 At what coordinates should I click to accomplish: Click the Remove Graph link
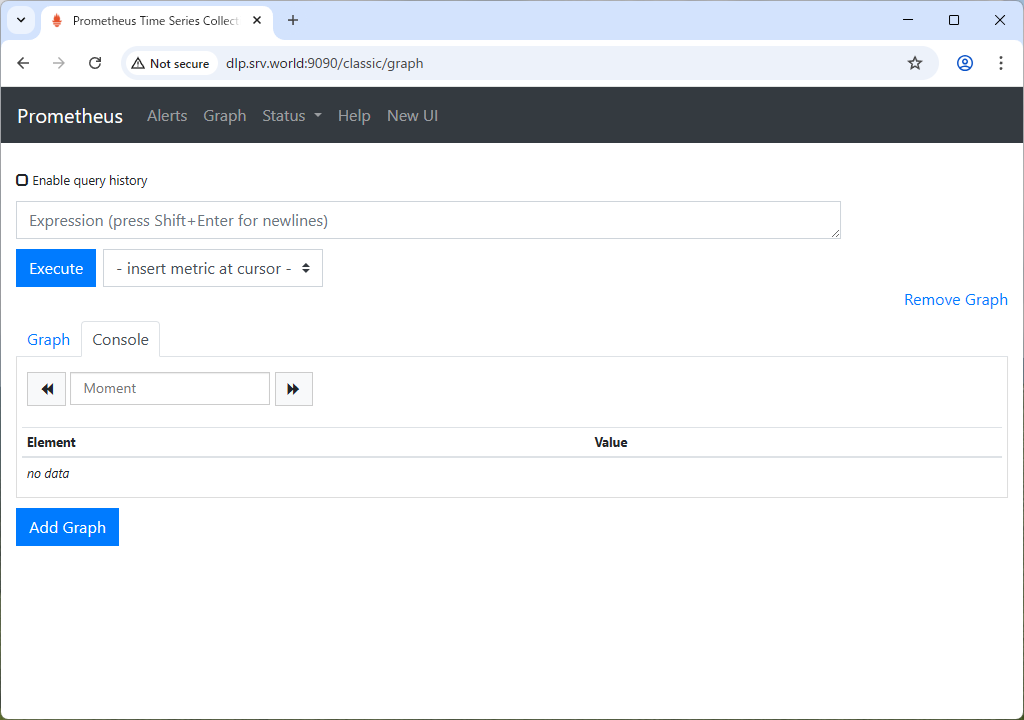point(955,300)
